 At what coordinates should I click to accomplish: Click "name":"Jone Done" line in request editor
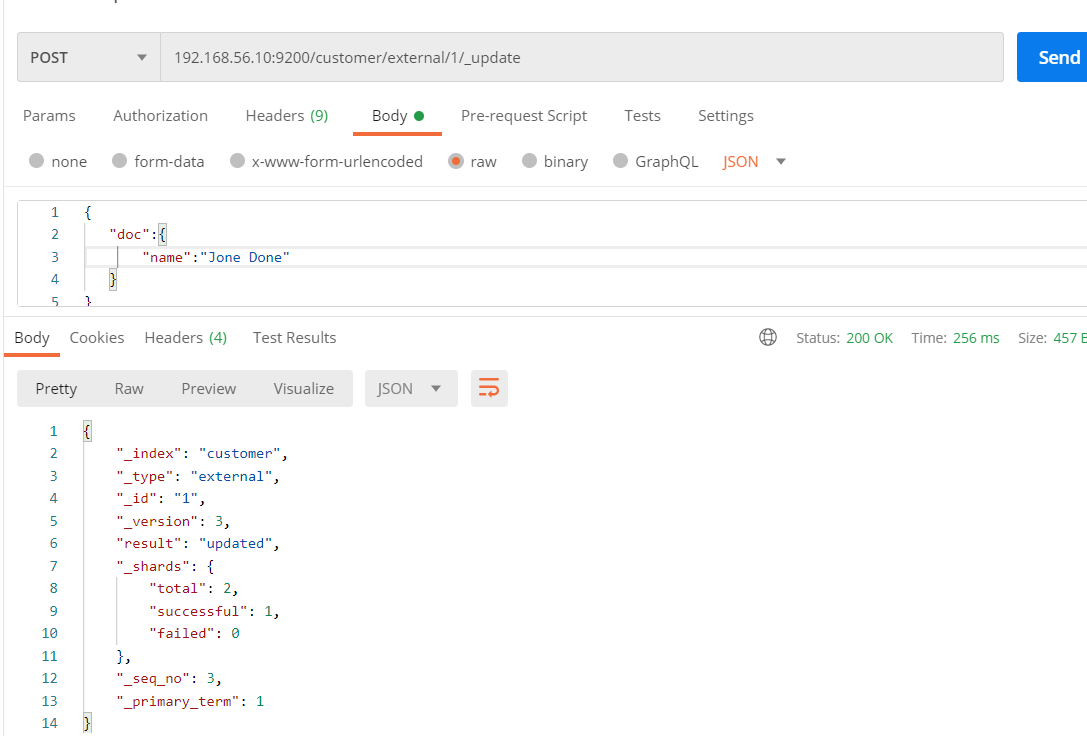tap(216, 257)
